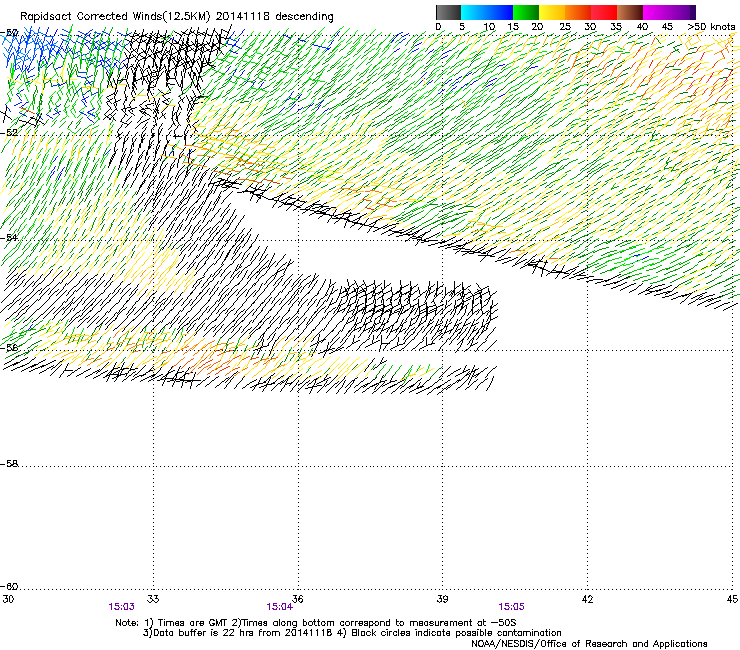The width and height of the screenshot is (740, 650).
Task: Click longitude label '30' on bottom axis
Action: pos(8,599)
